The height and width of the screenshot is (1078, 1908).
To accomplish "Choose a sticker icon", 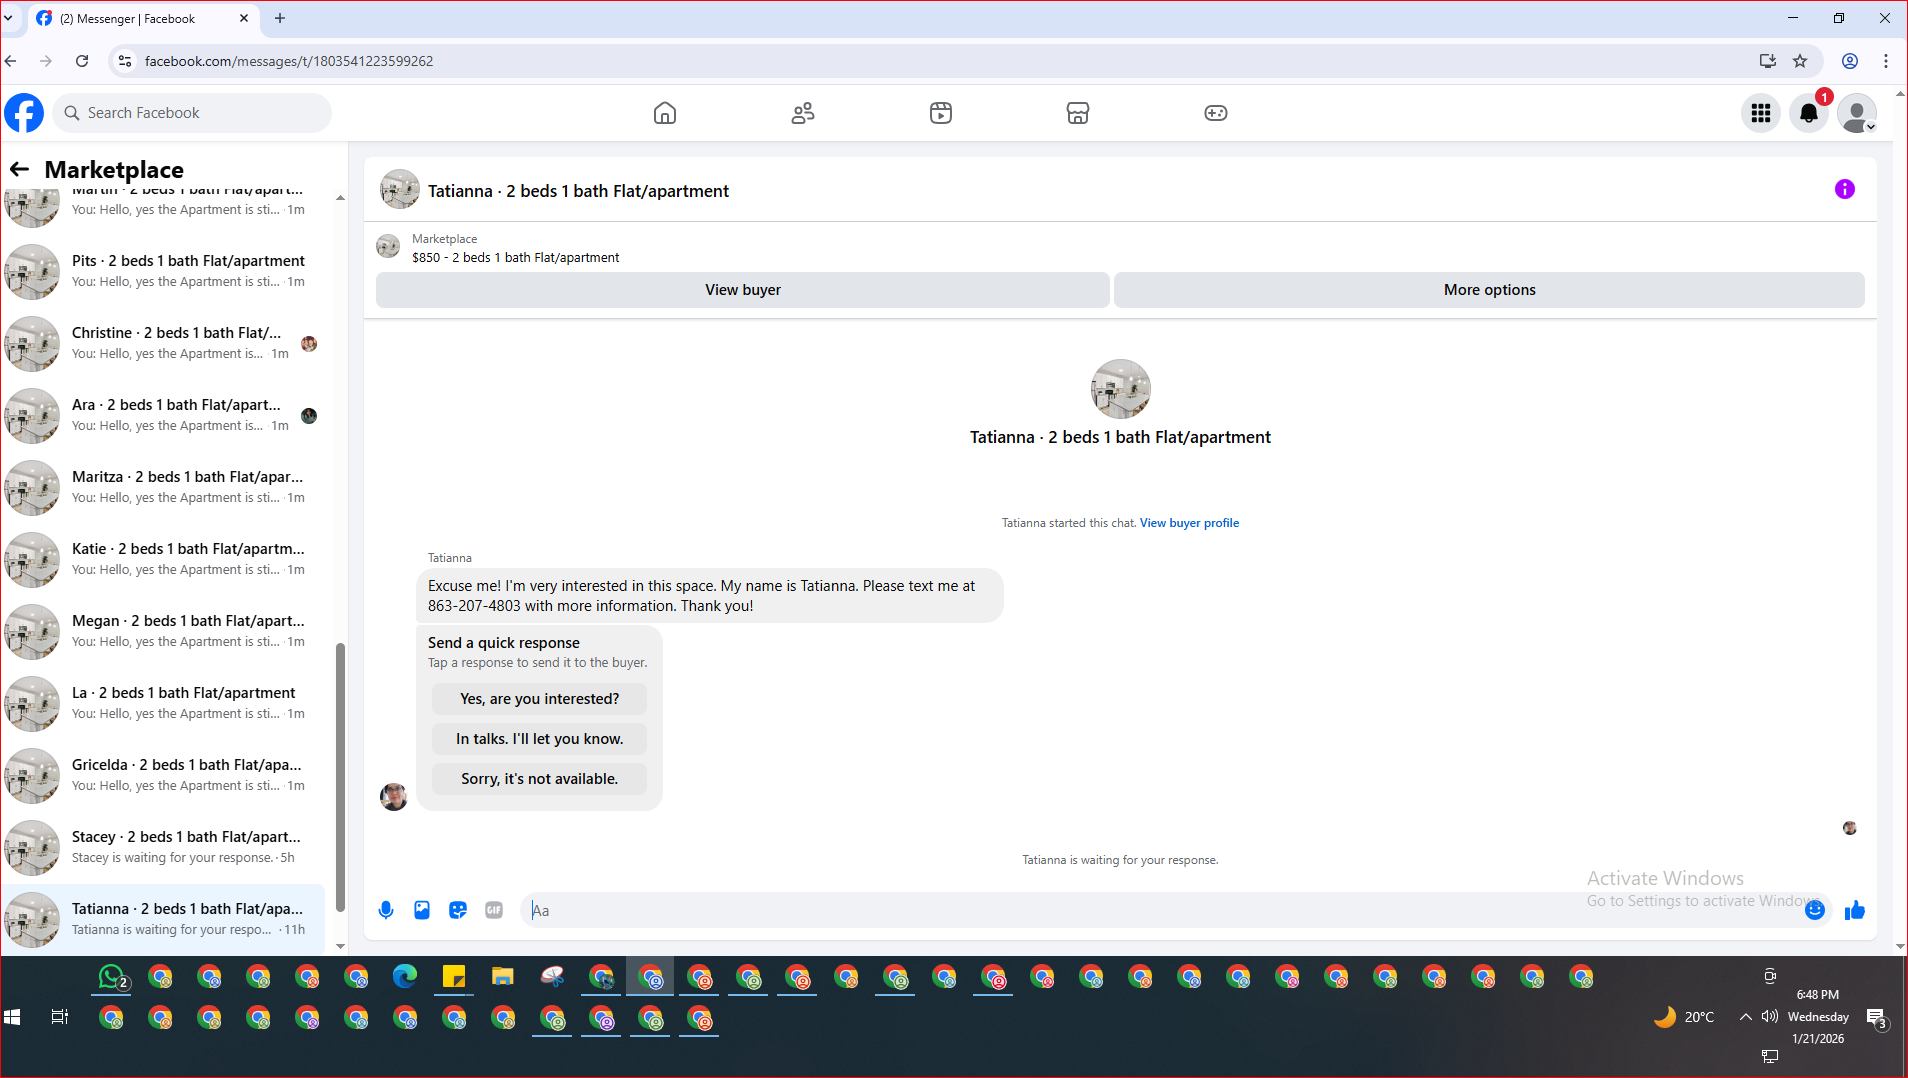I will click(458, 910).
